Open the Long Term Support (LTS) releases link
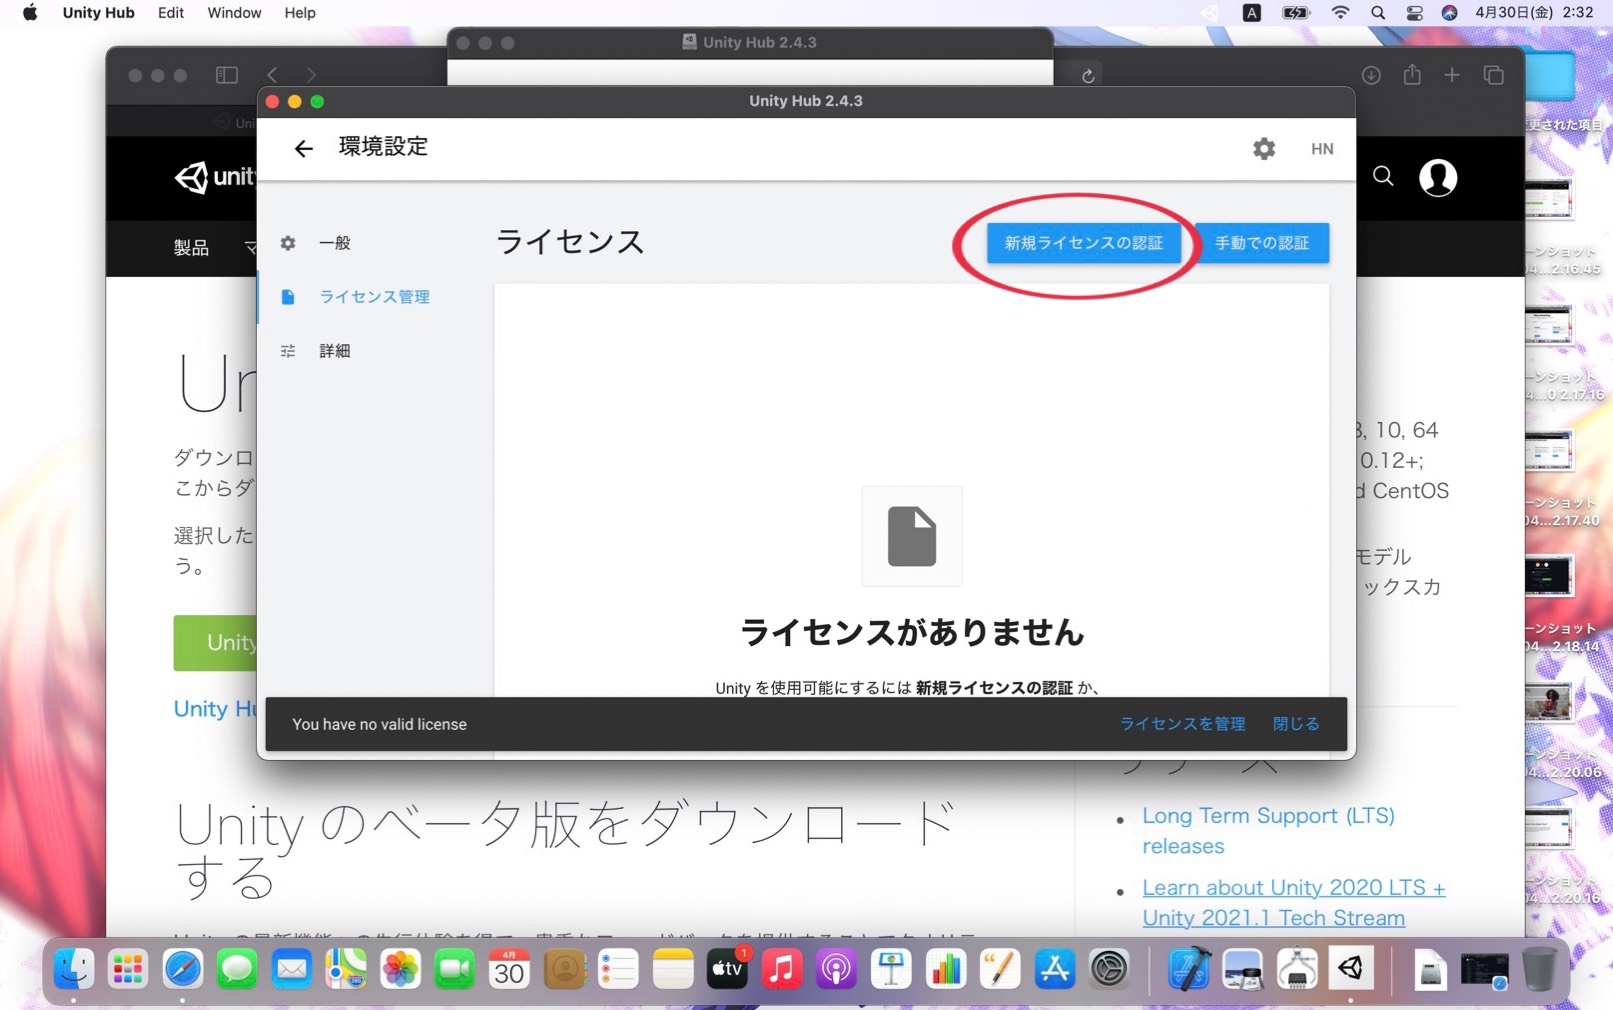1613x1010 pixels. pos(1268,831)
